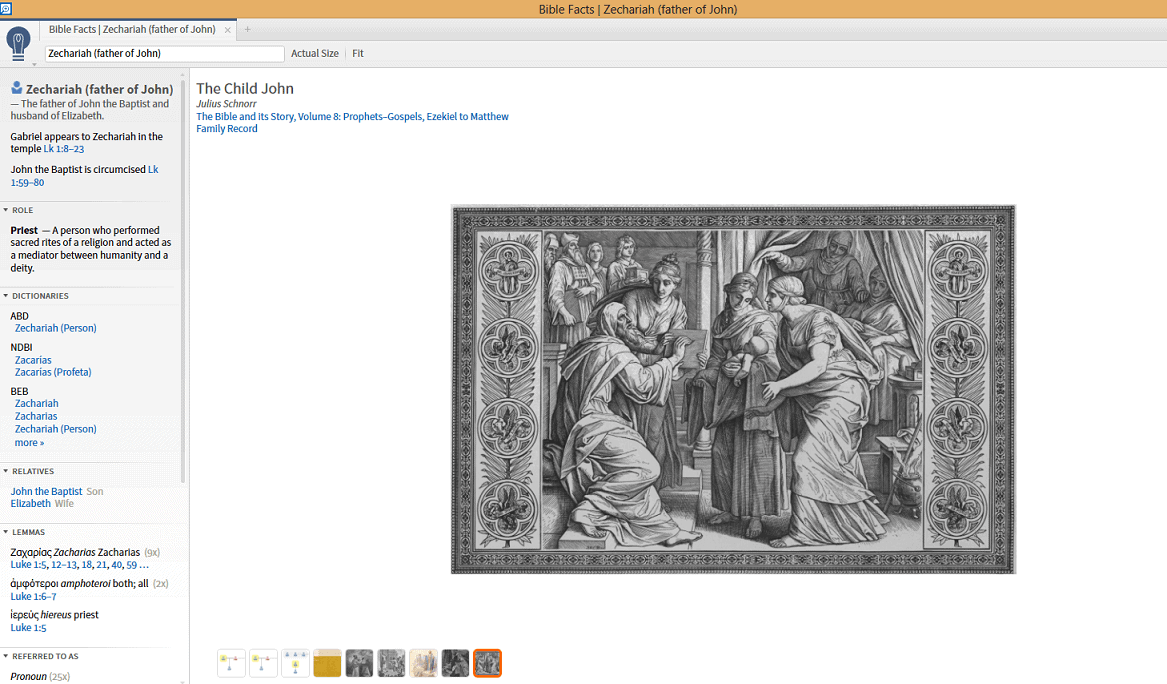Open the Lk 1:8–23 reference link
This screenshot has width=1167, height=684.
(63, 149)
